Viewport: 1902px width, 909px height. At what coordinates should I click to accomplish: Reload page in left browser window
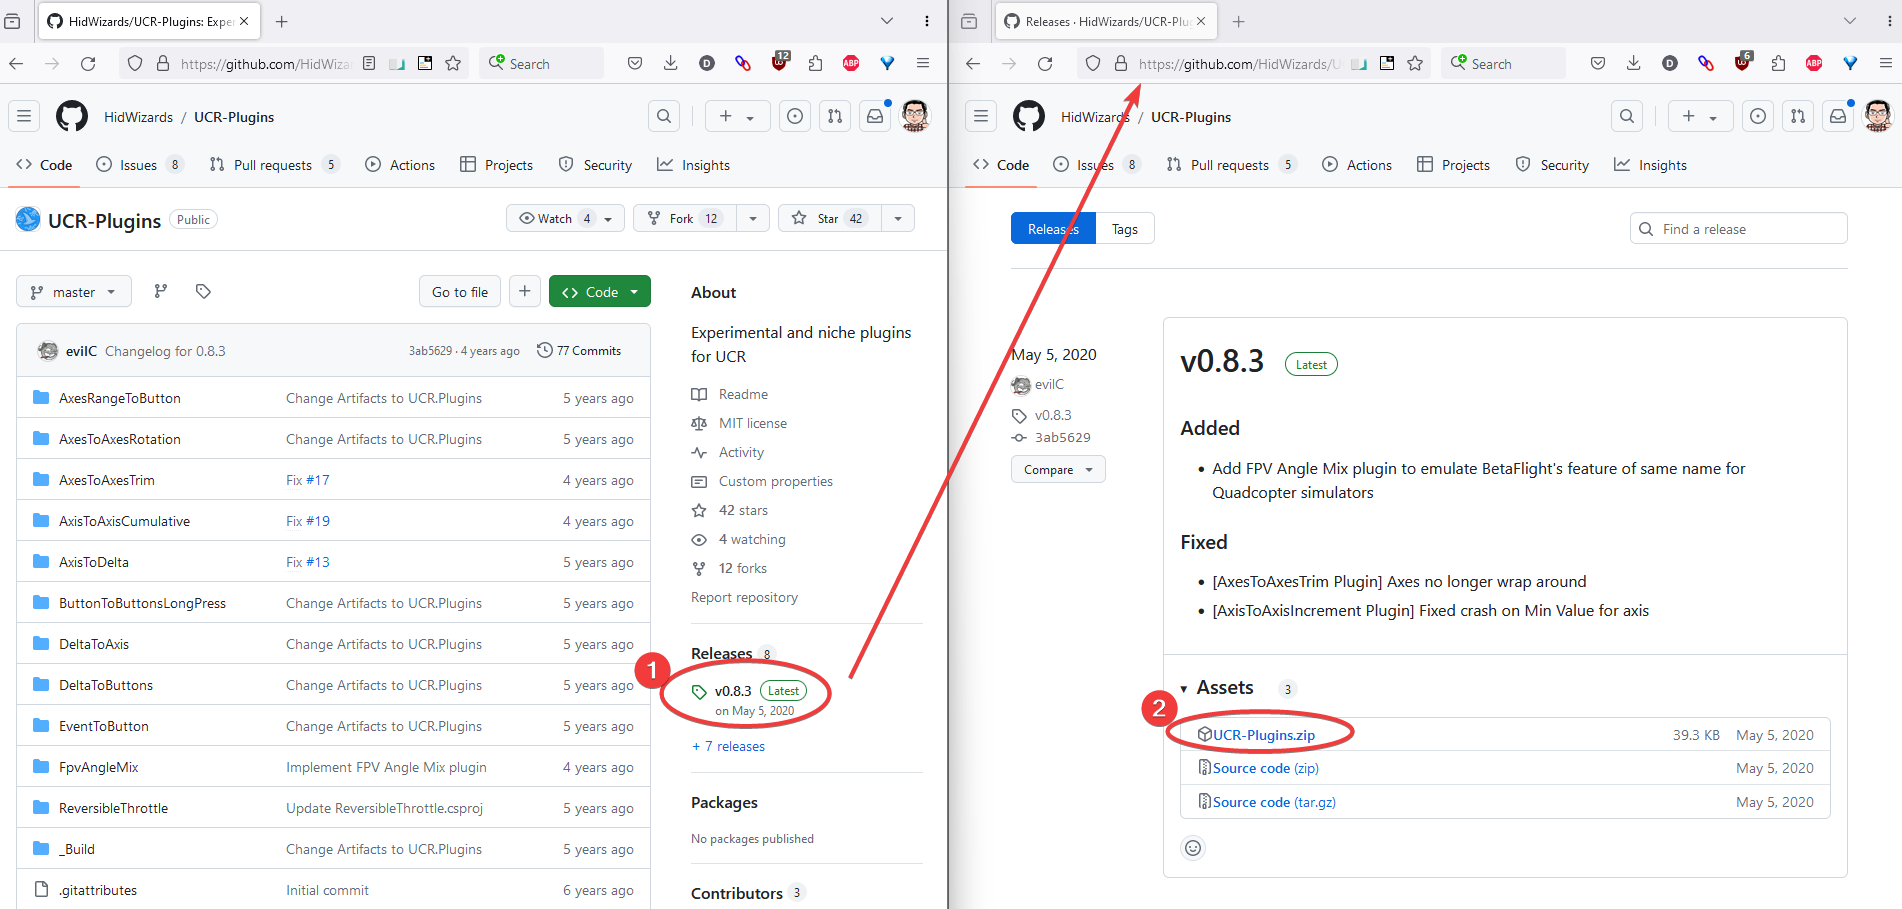[88, 63]
